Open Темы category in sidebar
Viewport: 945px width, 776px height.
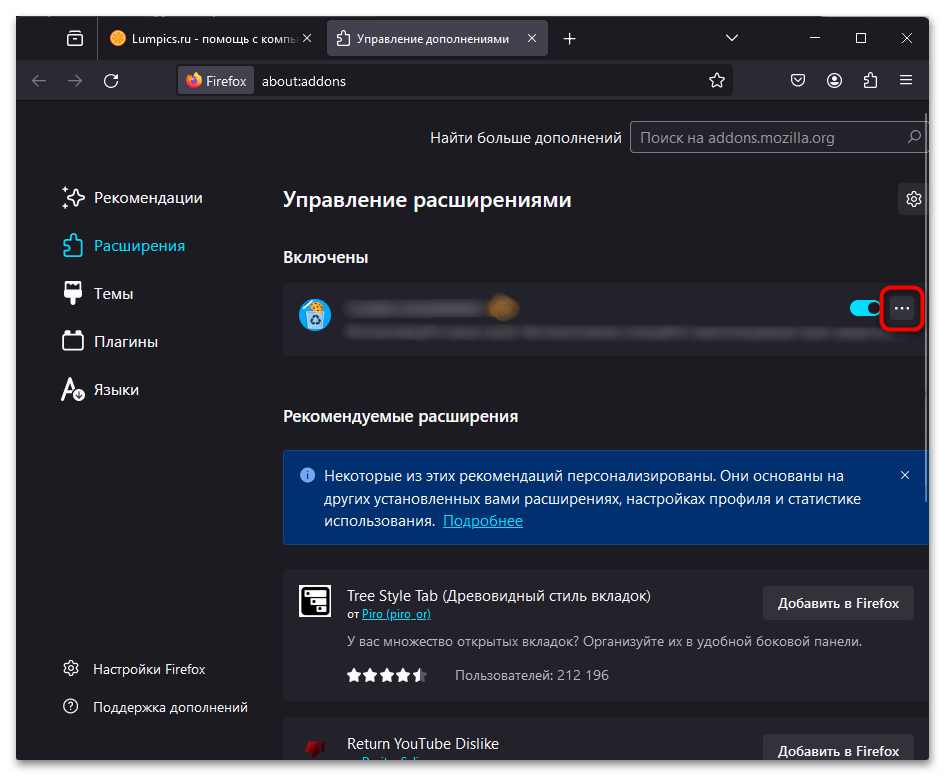[98, 293]
